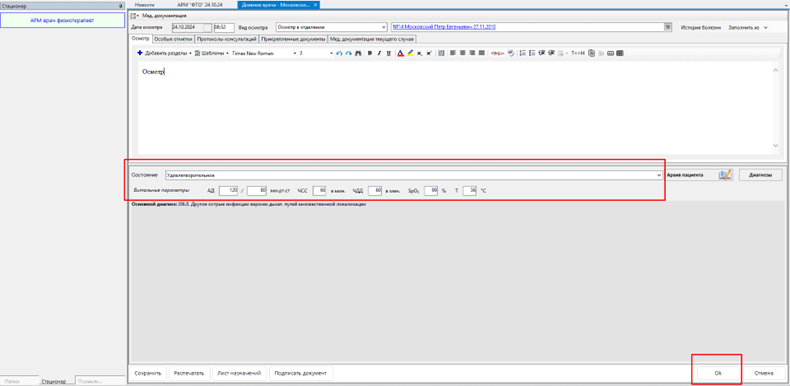This screenshot has height=386, width=790.
Task: Align text left
Action: (x=453, y=53)
